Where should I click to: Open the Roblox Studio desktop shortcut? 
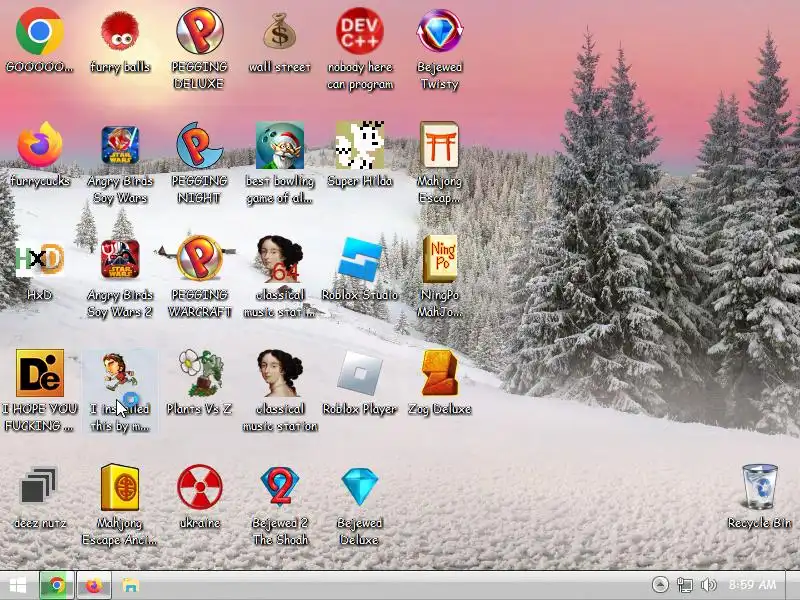click(360, 259)
